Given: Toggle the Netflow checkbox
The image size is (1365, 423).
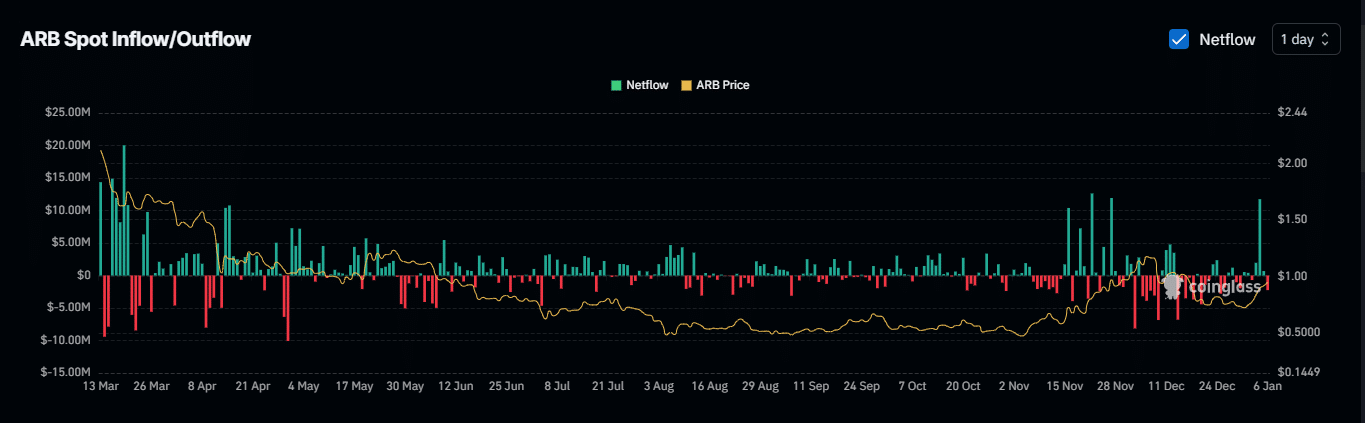Looking at the screenshot, I should [x=1179, y=39].
